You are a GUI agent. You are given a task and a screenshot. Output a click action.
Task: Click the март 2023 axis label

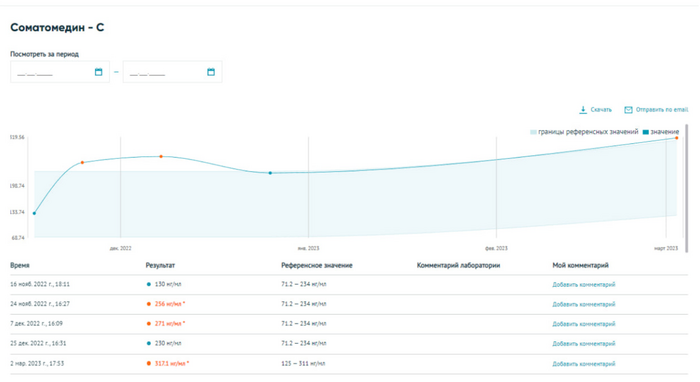(x=666, y=248)
